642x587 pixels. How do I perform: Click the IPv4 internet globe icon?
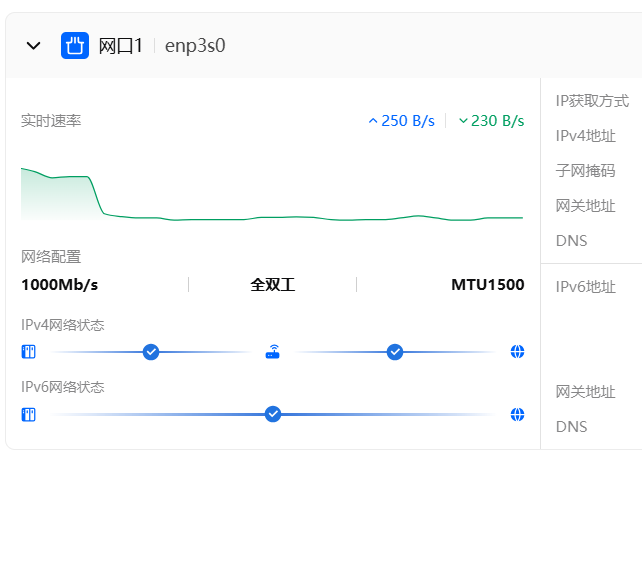click(x=517, y=352)
